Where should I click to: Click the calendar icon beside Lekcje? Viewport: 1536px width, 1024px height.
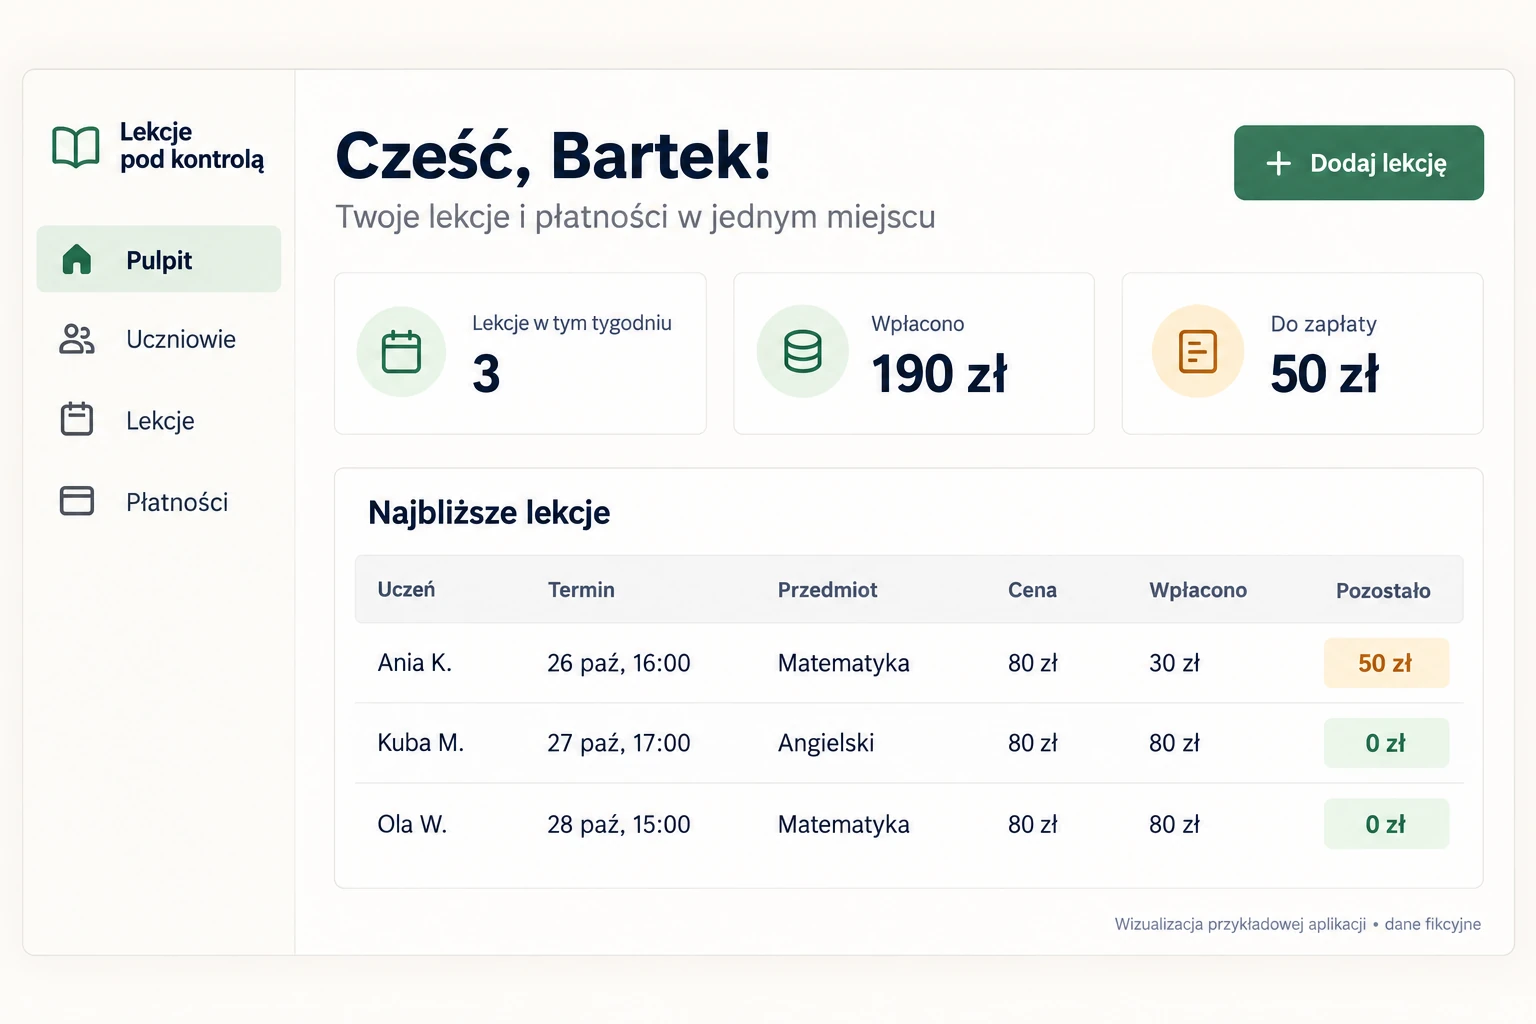pyautogui.click(x=77, y=419)
